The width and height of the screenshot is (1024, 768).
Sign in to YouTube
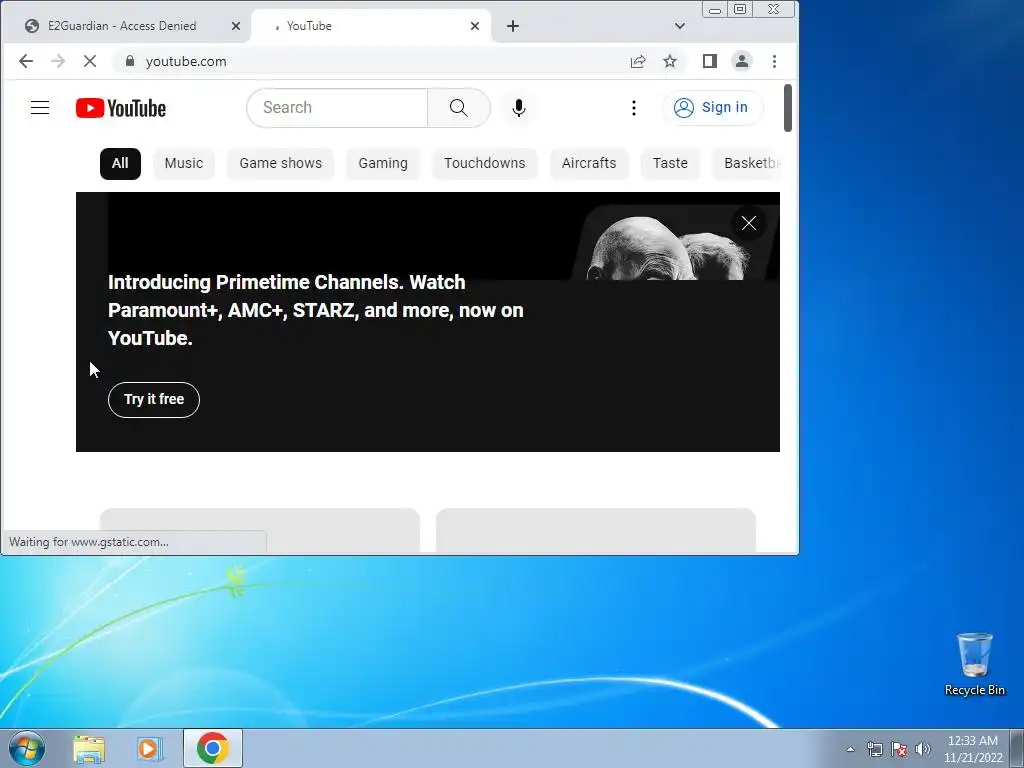tap(711, 108)
